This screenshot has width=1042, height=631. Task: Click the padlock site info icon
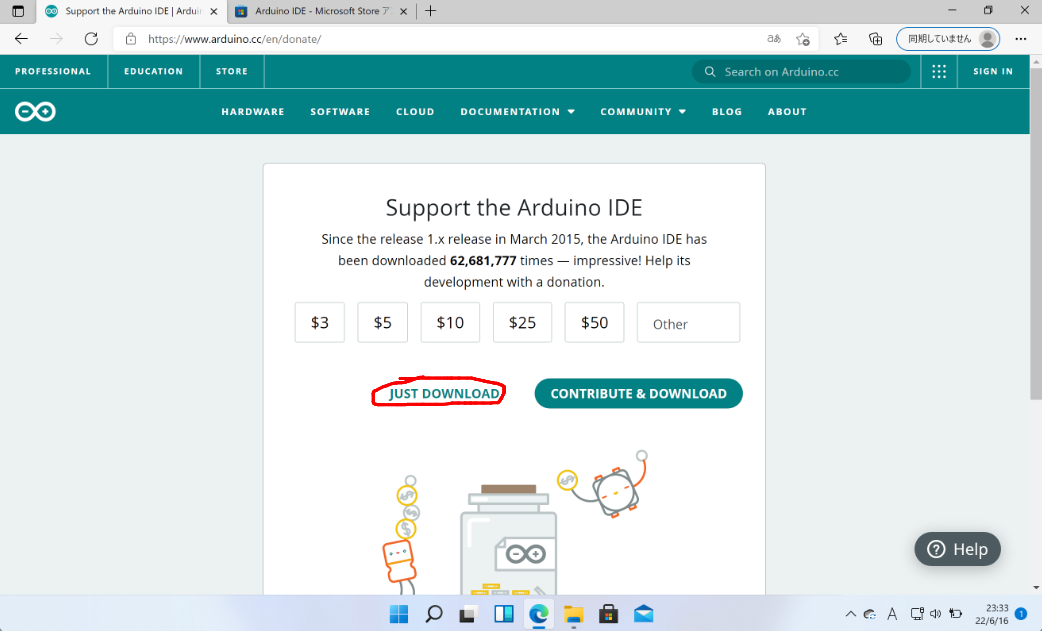(x=131, y=39)
